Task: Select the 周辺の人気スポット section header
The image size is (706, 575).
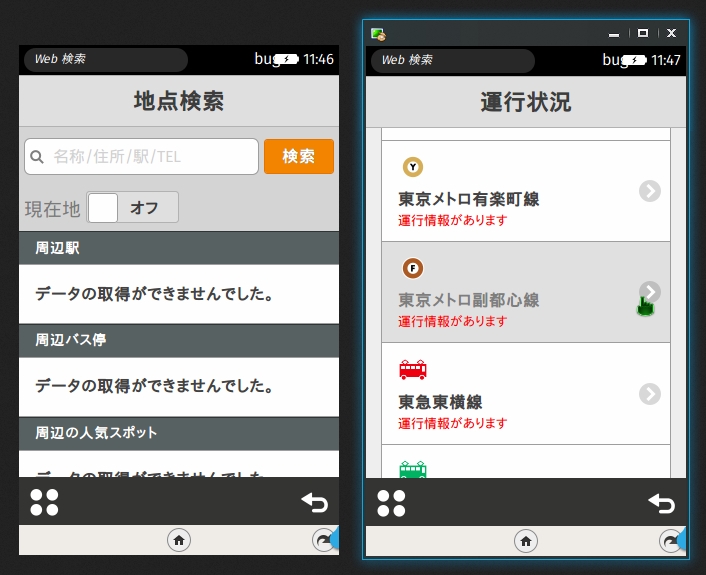Action: tap(179, 433)
